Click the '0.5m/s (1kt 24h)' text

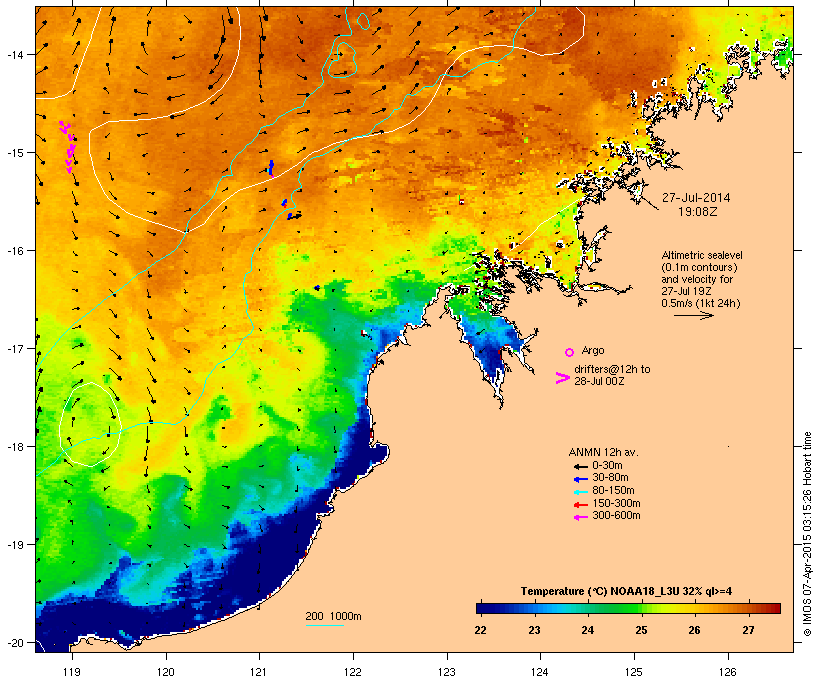click(701, 303)
